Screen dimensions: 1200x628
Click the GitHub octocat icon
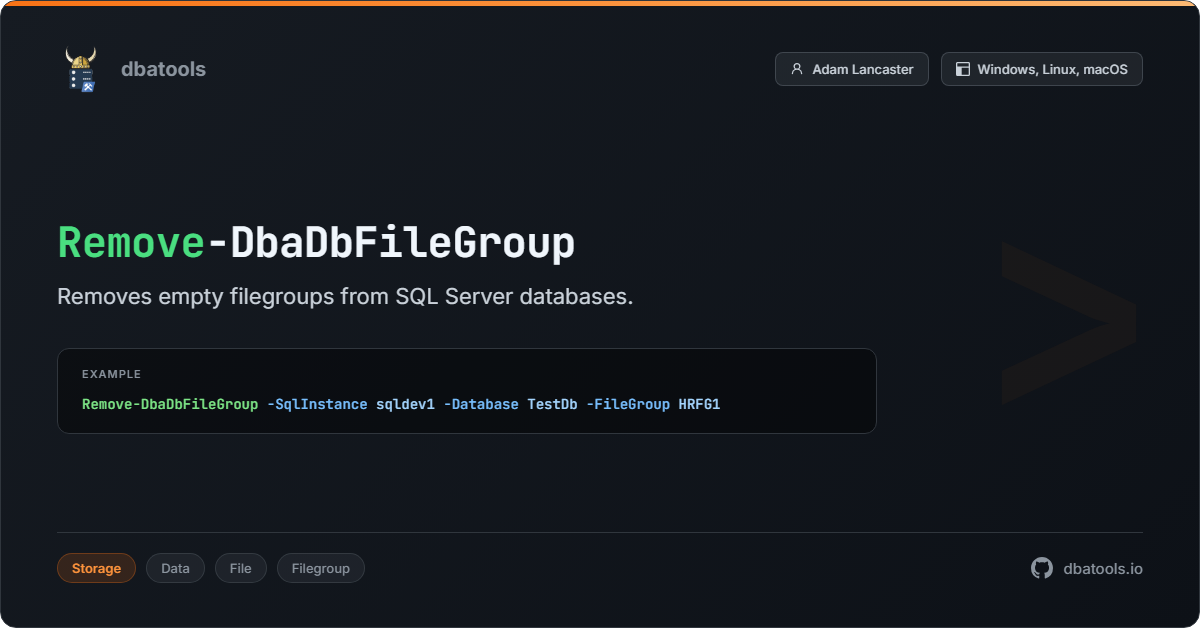[1042, 568]
